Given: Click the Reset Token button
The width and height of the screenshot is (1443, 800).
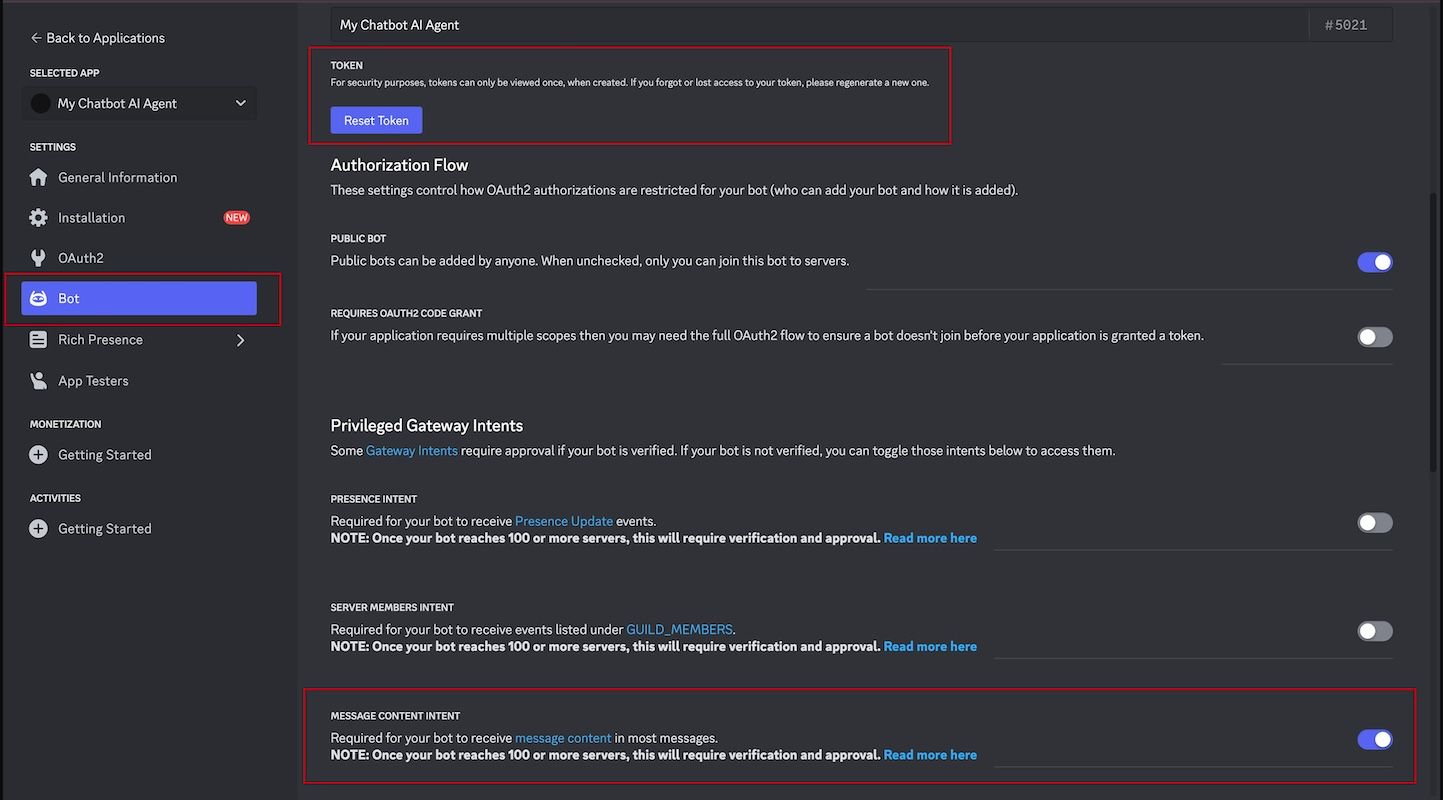Looking at the screenshot, I should tap(376, 119).
